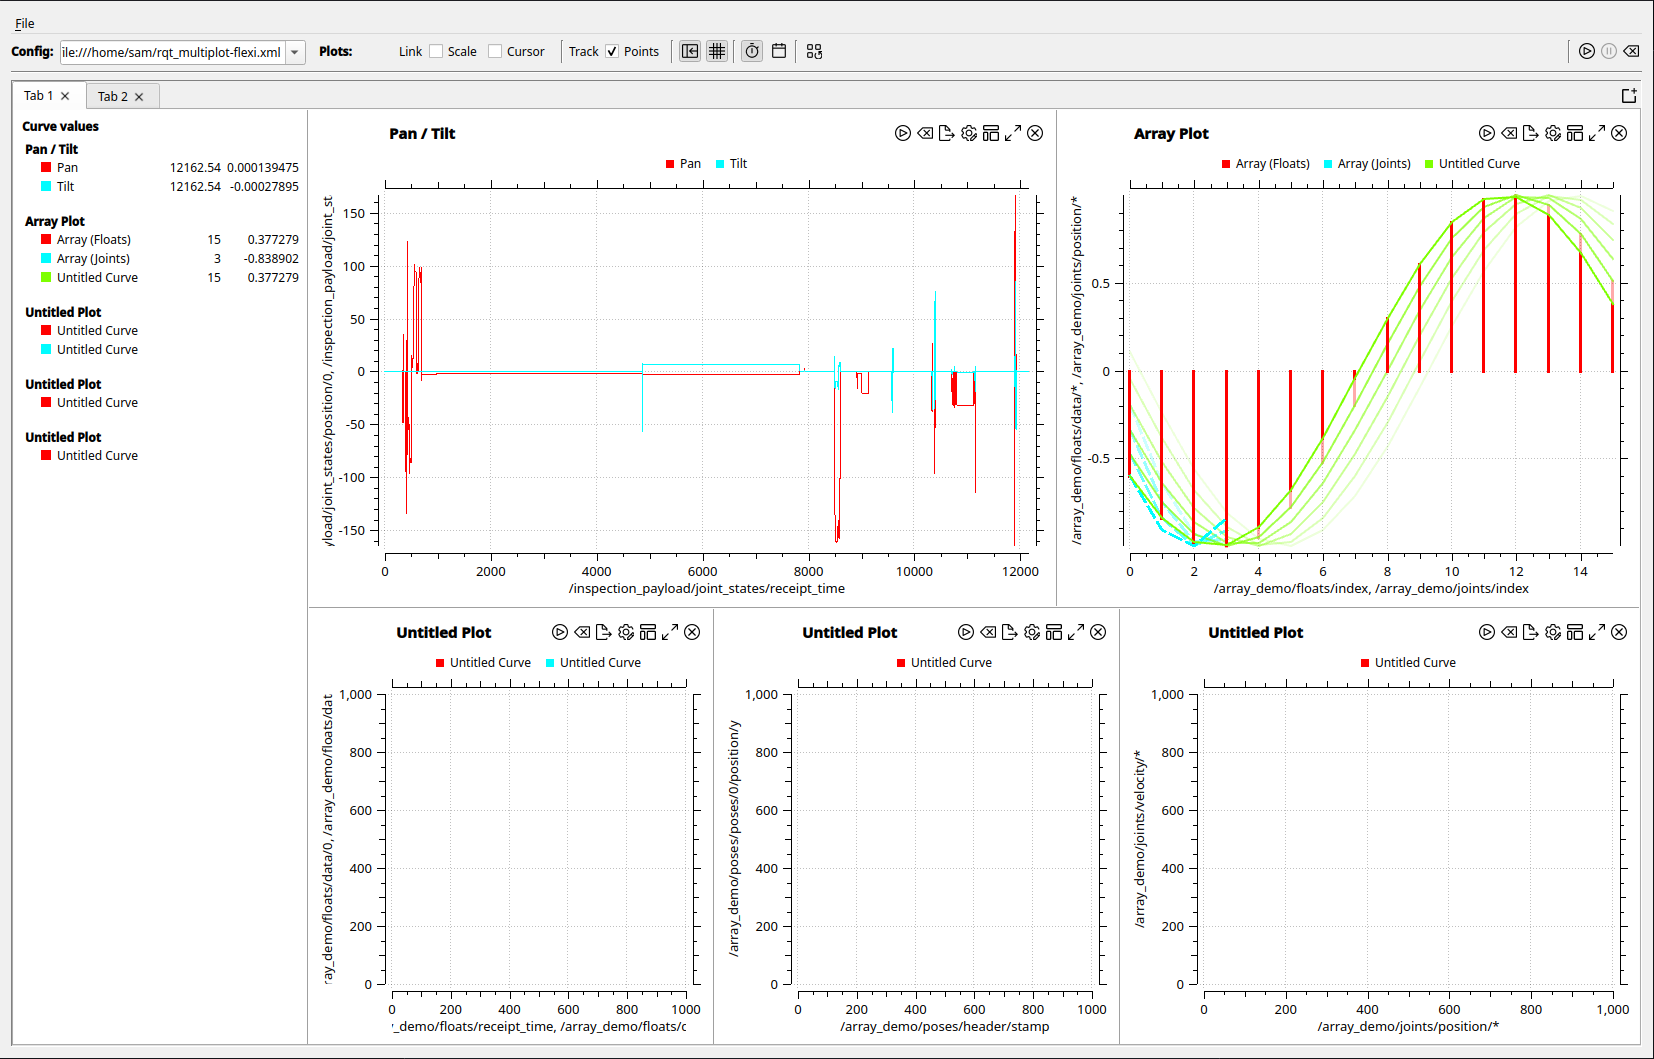Maximize the floats receipt_time Untitled Plot
Screen dimensions: 1654x1059
(x=670, y=632)
